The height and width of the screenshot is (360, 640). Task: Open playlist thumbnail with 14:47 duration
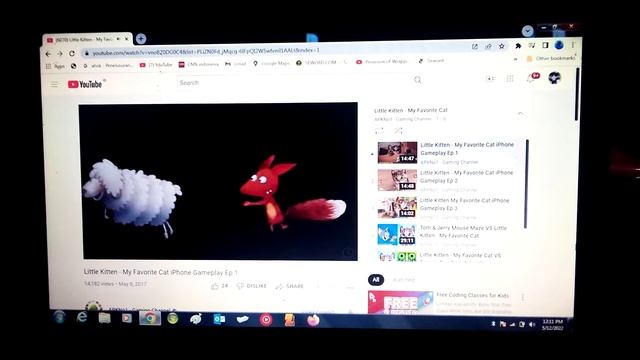(397, 152)
